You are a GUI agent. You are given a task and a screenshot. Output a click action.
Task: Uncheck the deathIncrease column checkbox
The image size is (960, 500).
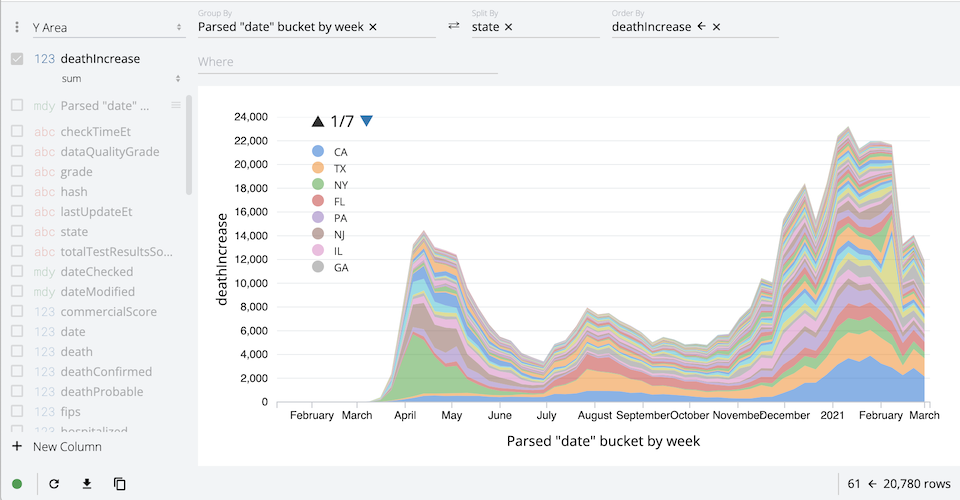click(17, 59)
